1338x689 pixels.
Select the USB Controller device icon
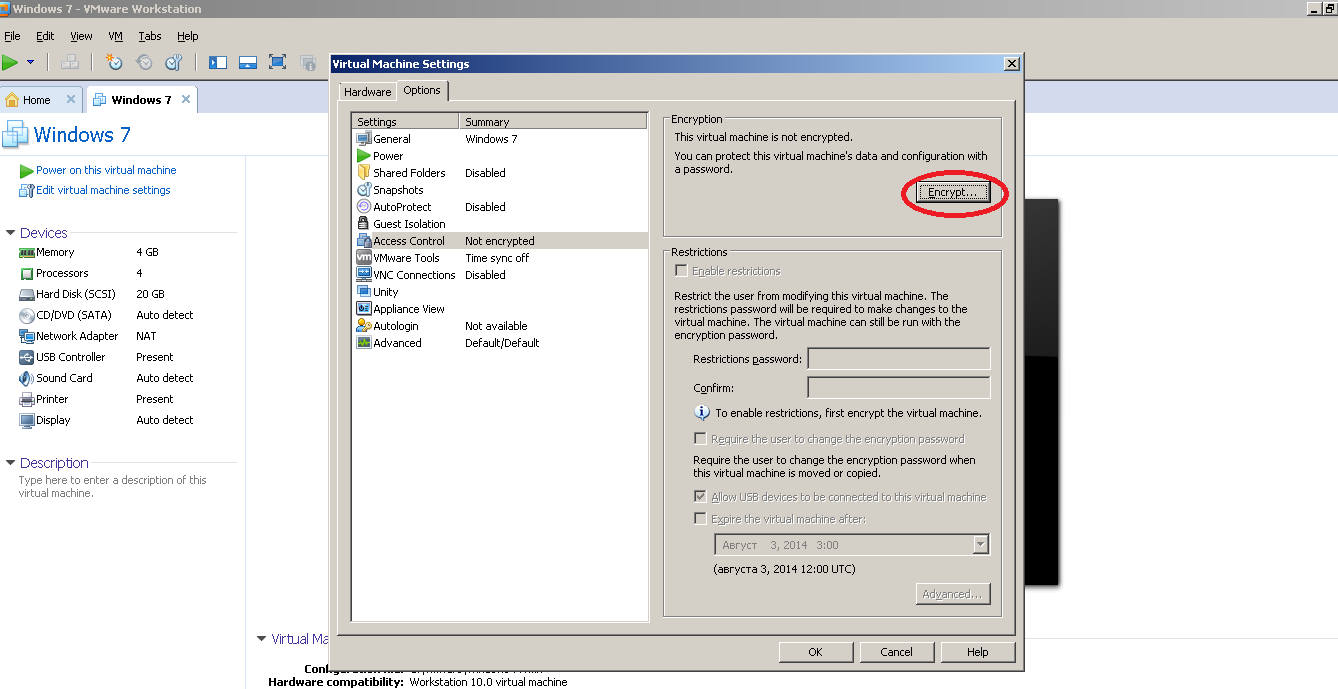coord(27,358)
